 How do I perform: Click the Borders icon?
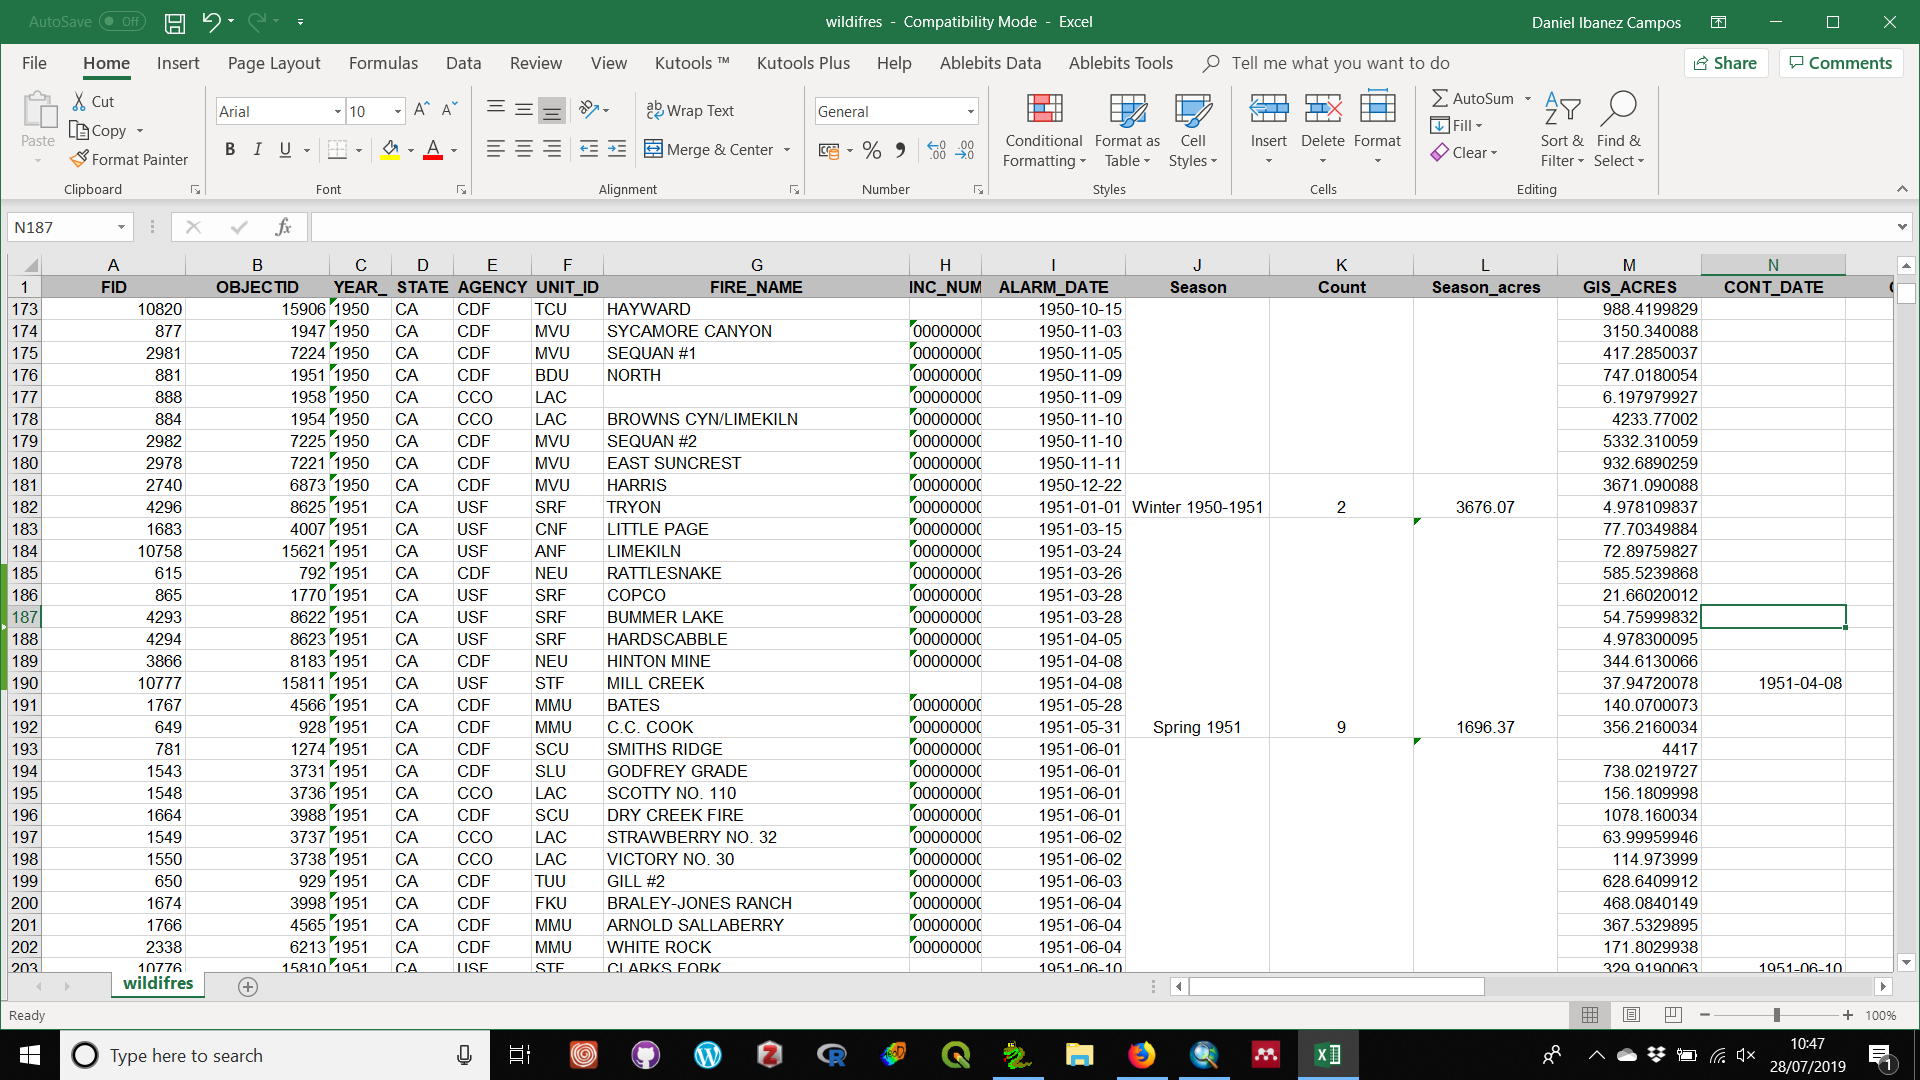pos(338,150)
